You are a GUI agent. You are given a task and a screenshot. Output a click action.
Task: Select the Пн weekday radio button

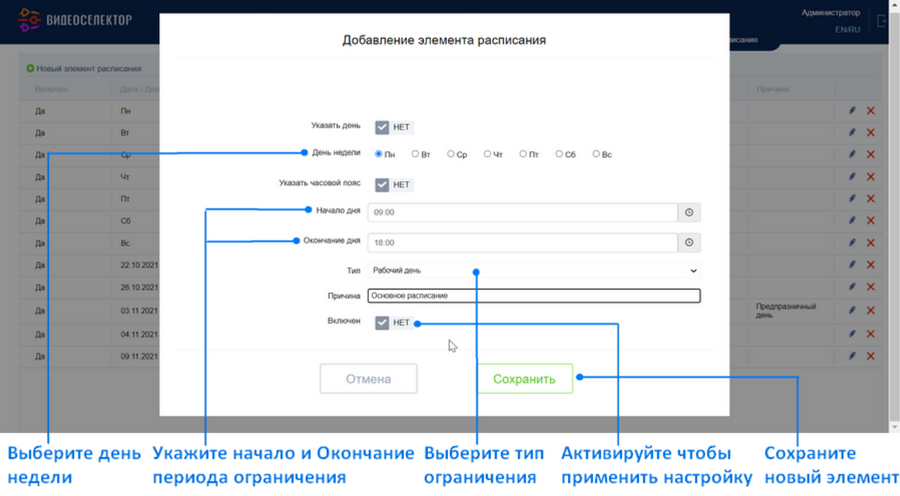point(378,154)
